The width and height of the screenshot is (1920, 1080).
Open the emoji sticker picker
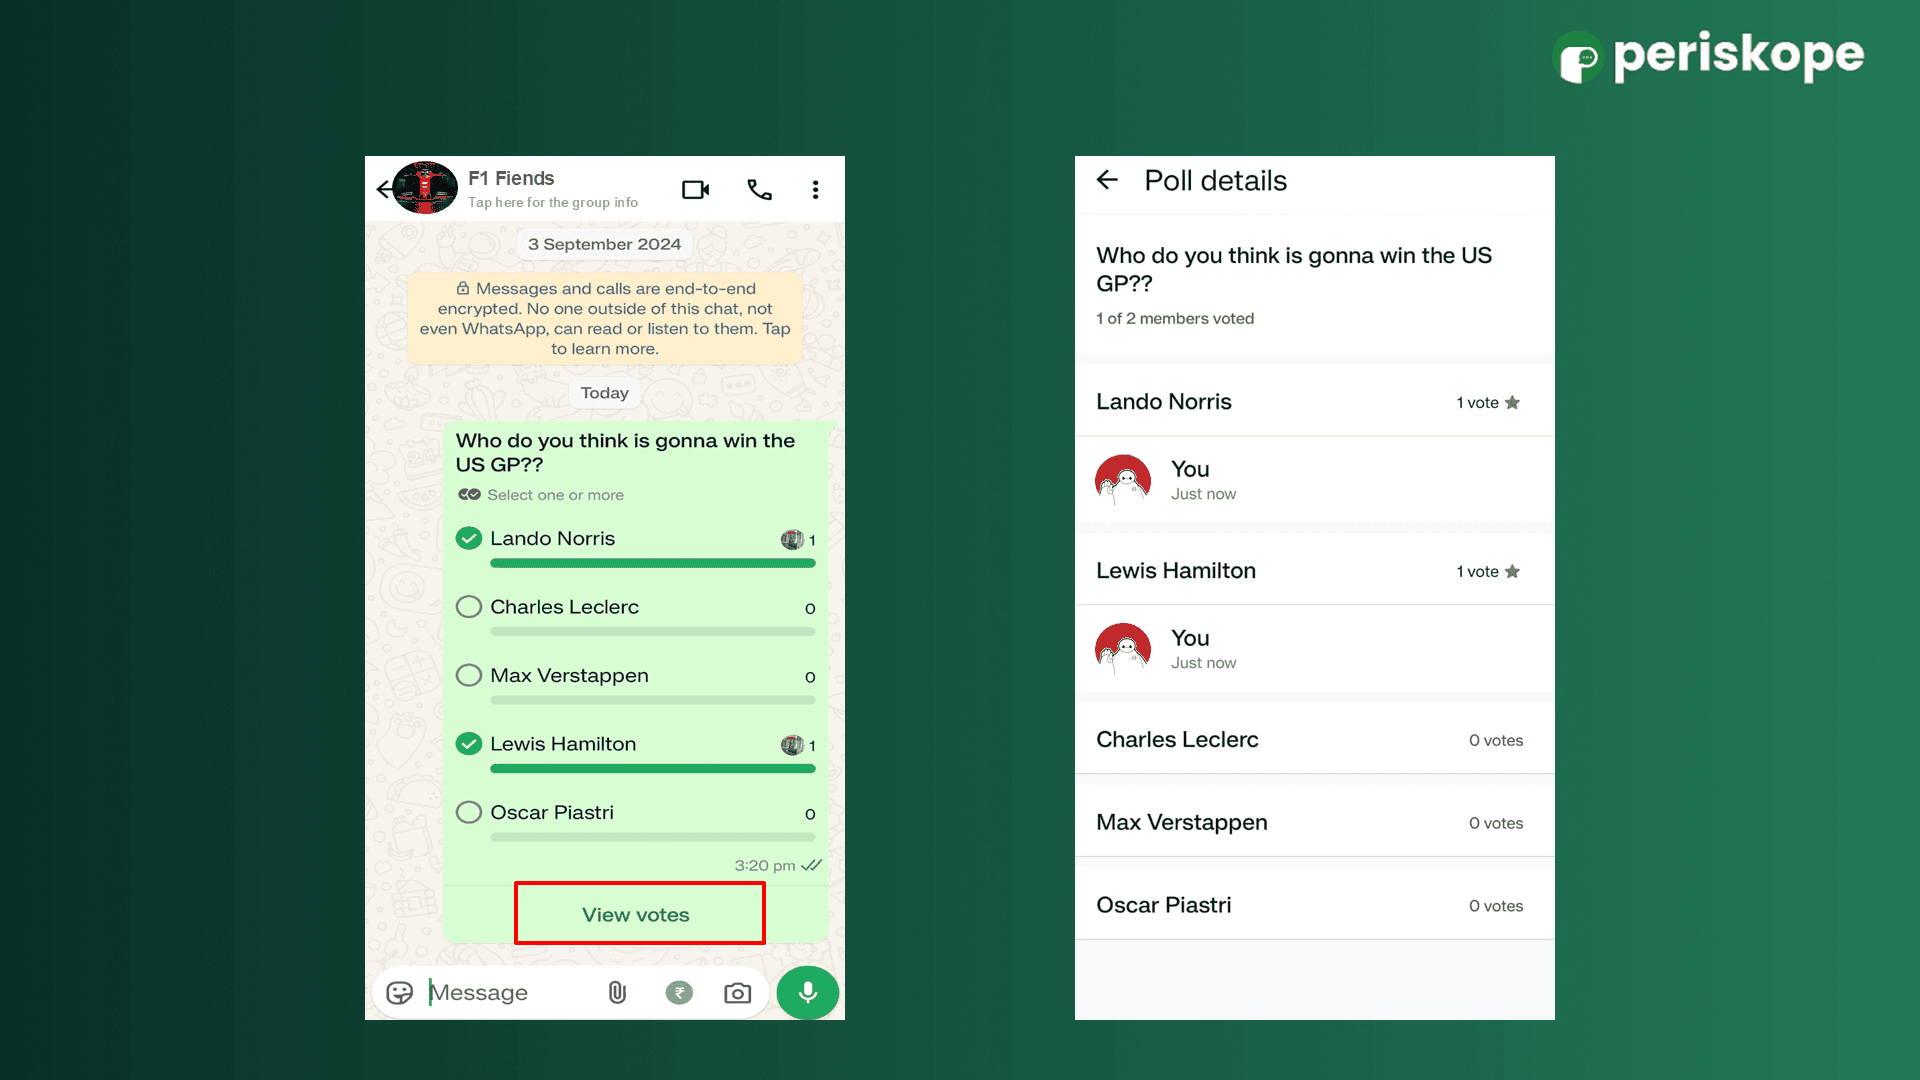pos(399,992)
